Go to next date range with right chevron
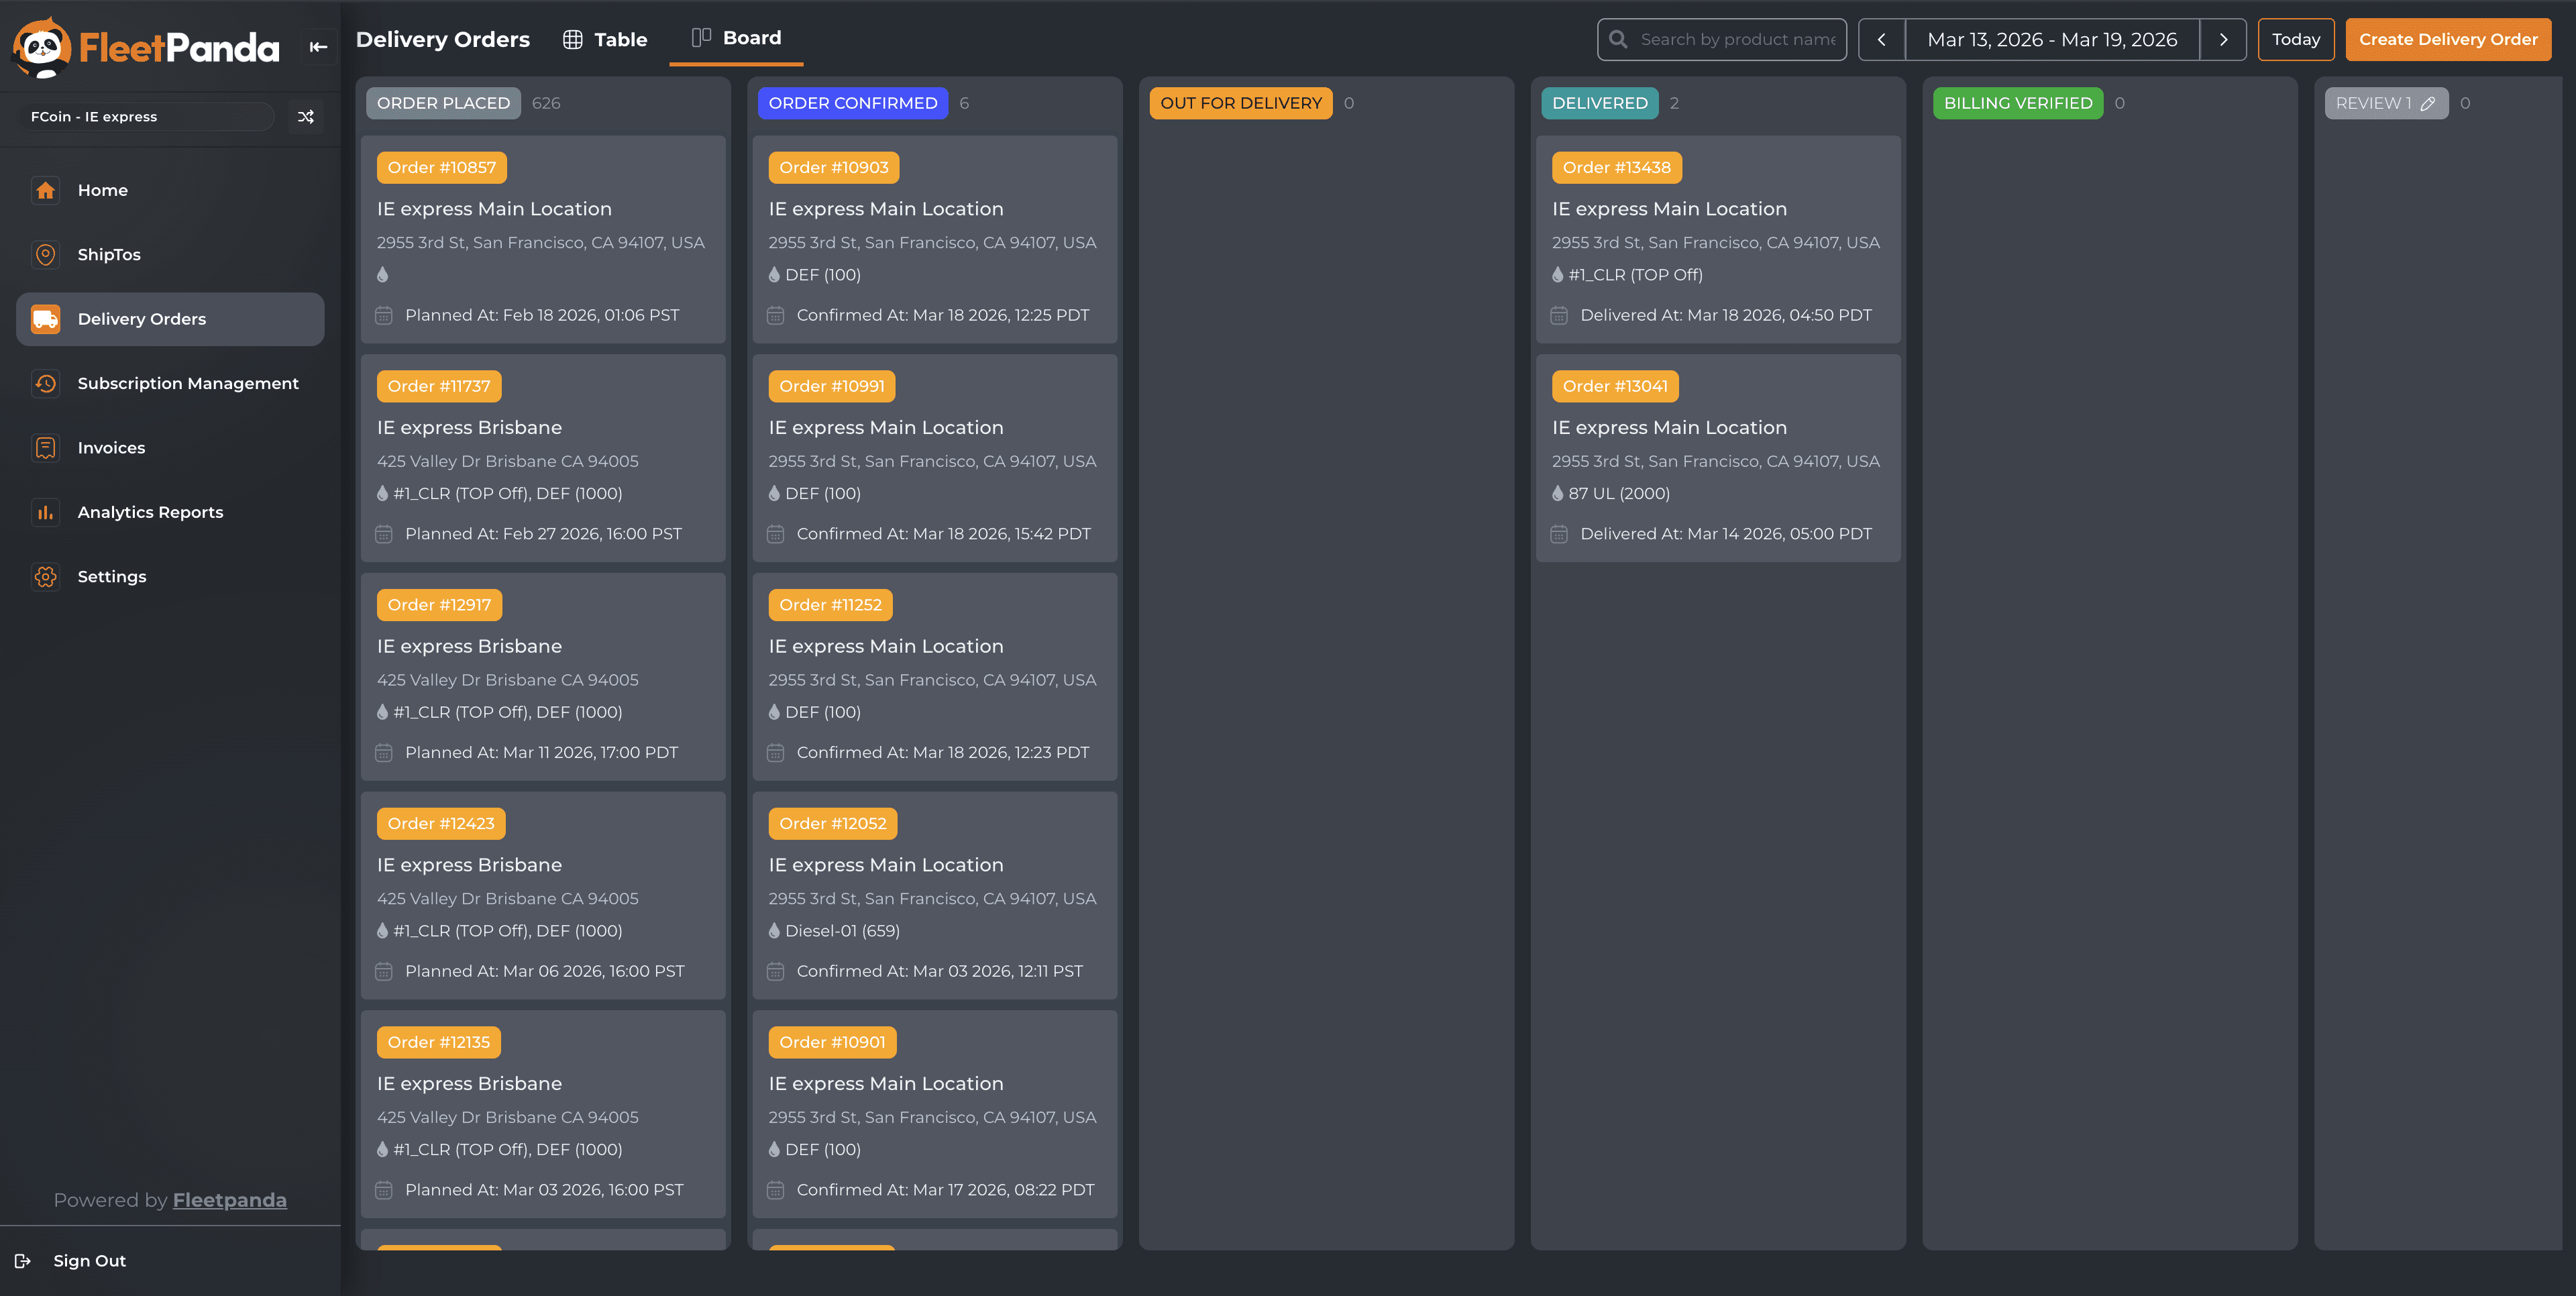2576x1296 pixels. point(2223,40)
